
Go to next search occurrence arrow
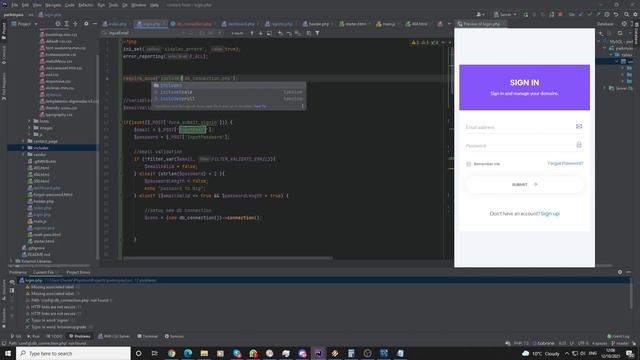[x=260, y=33]
